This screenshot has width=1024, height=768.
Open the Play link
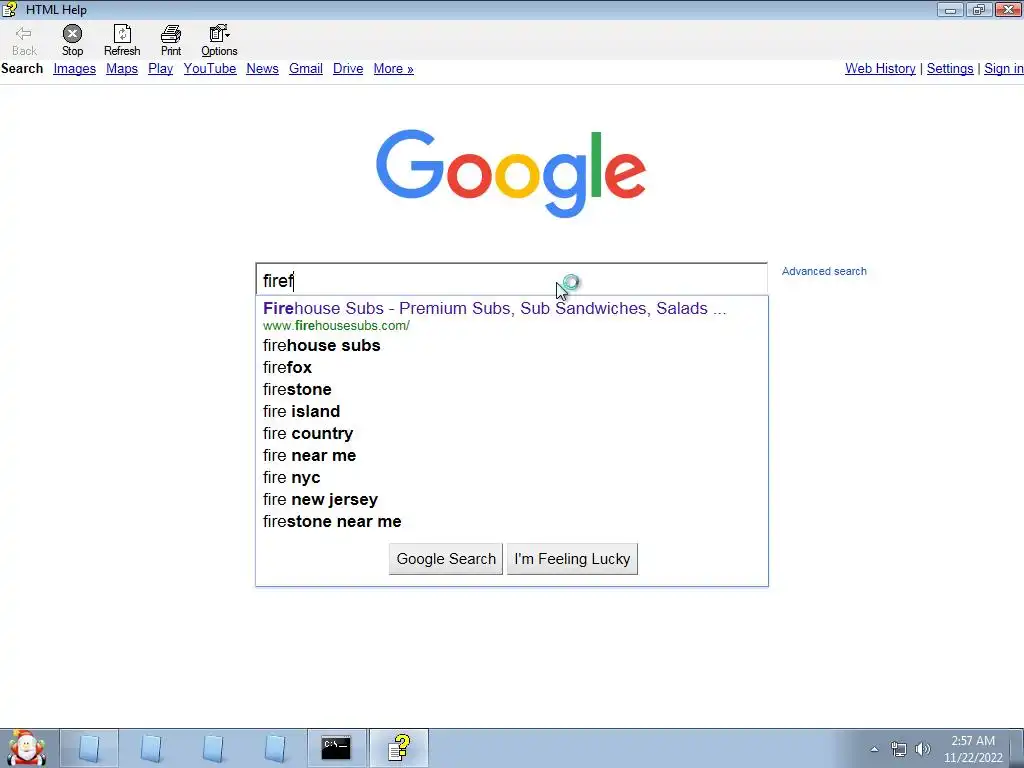160,69
